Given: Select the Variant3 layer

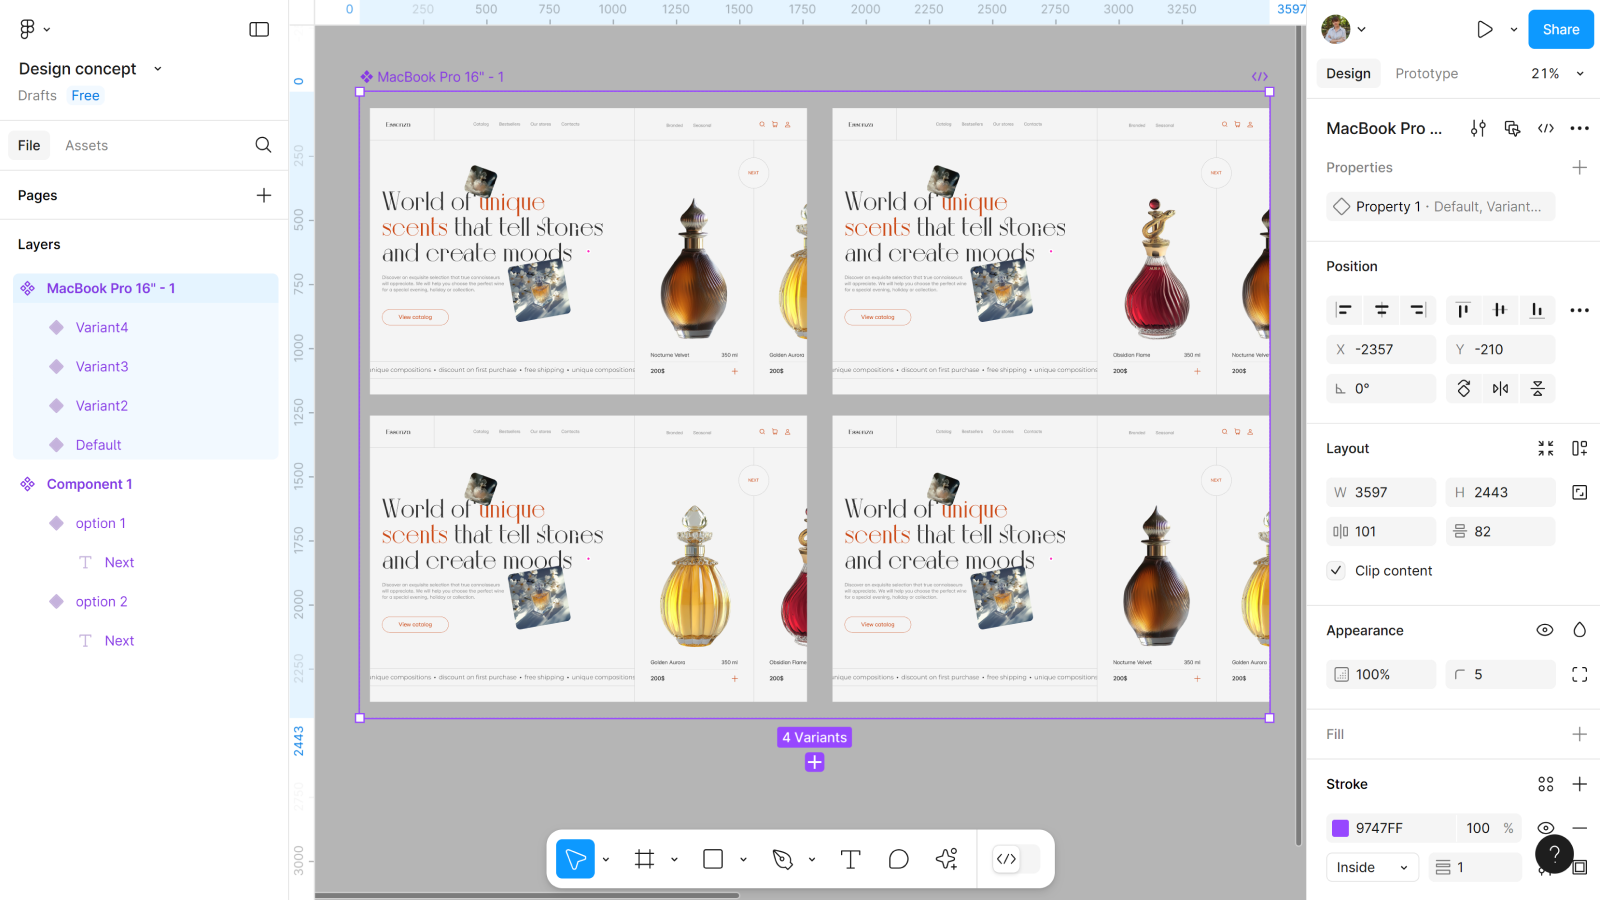Looking at the screenshot, I should 102,367.
